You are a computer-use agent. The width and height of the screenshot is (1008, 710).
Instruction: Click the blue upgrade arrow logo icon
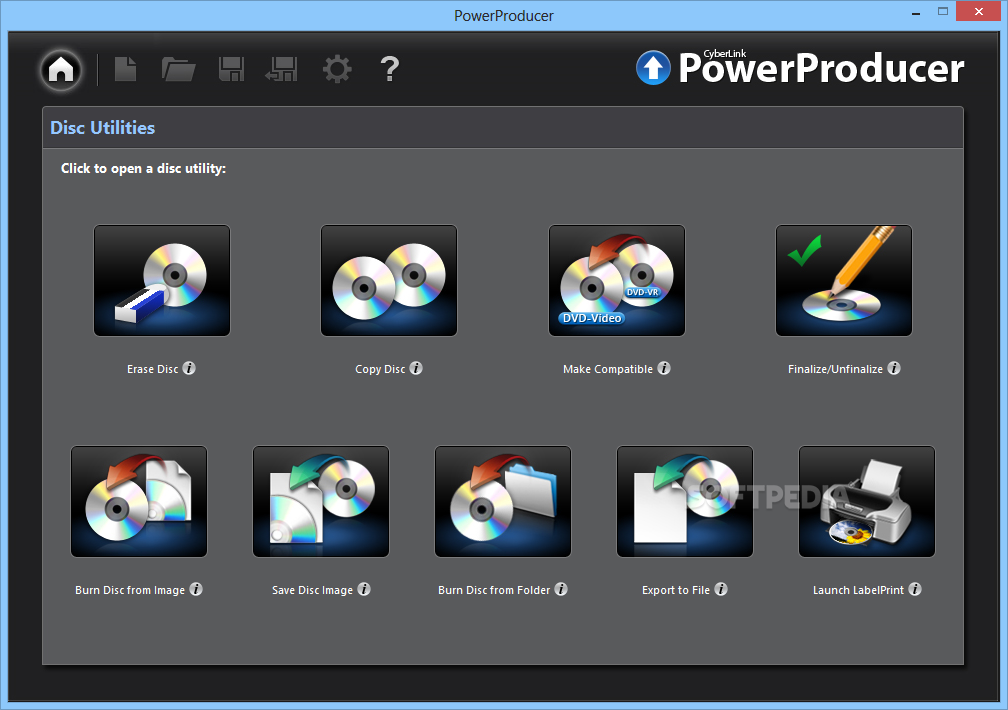coord(653,68)
